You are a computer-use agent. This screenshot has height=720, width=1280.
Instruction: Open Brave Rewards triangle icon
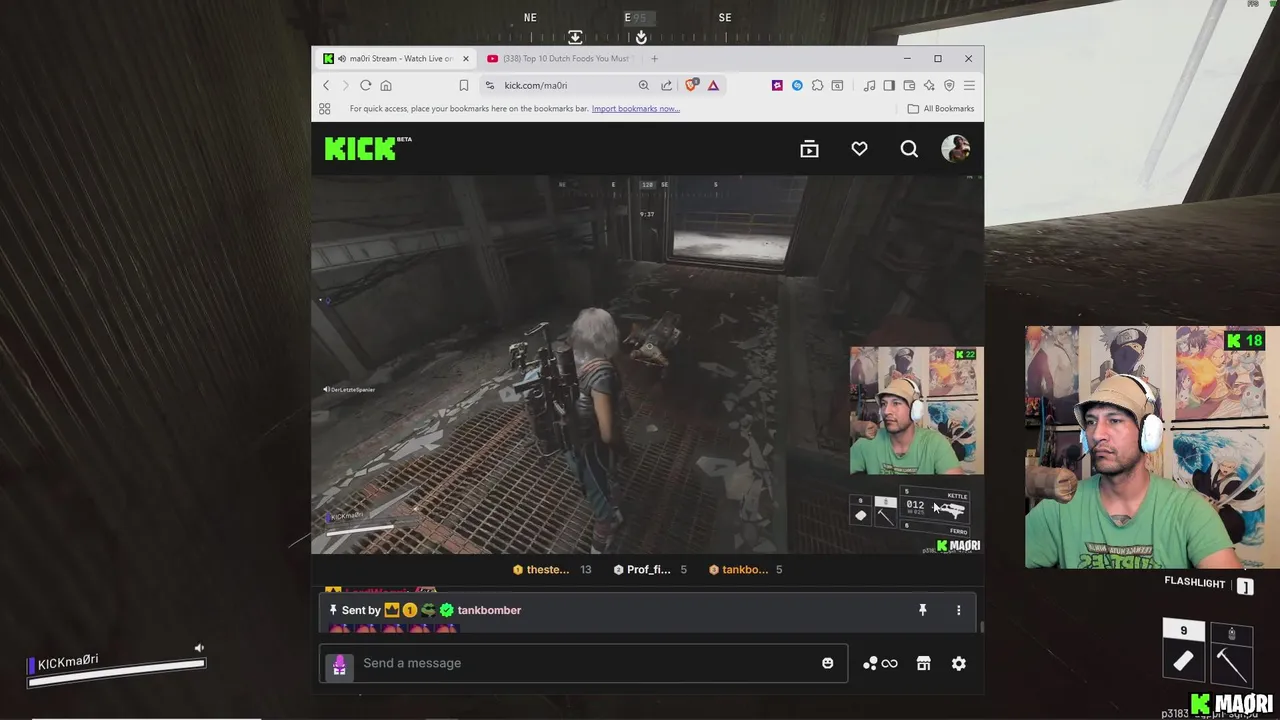coord(713,86)
